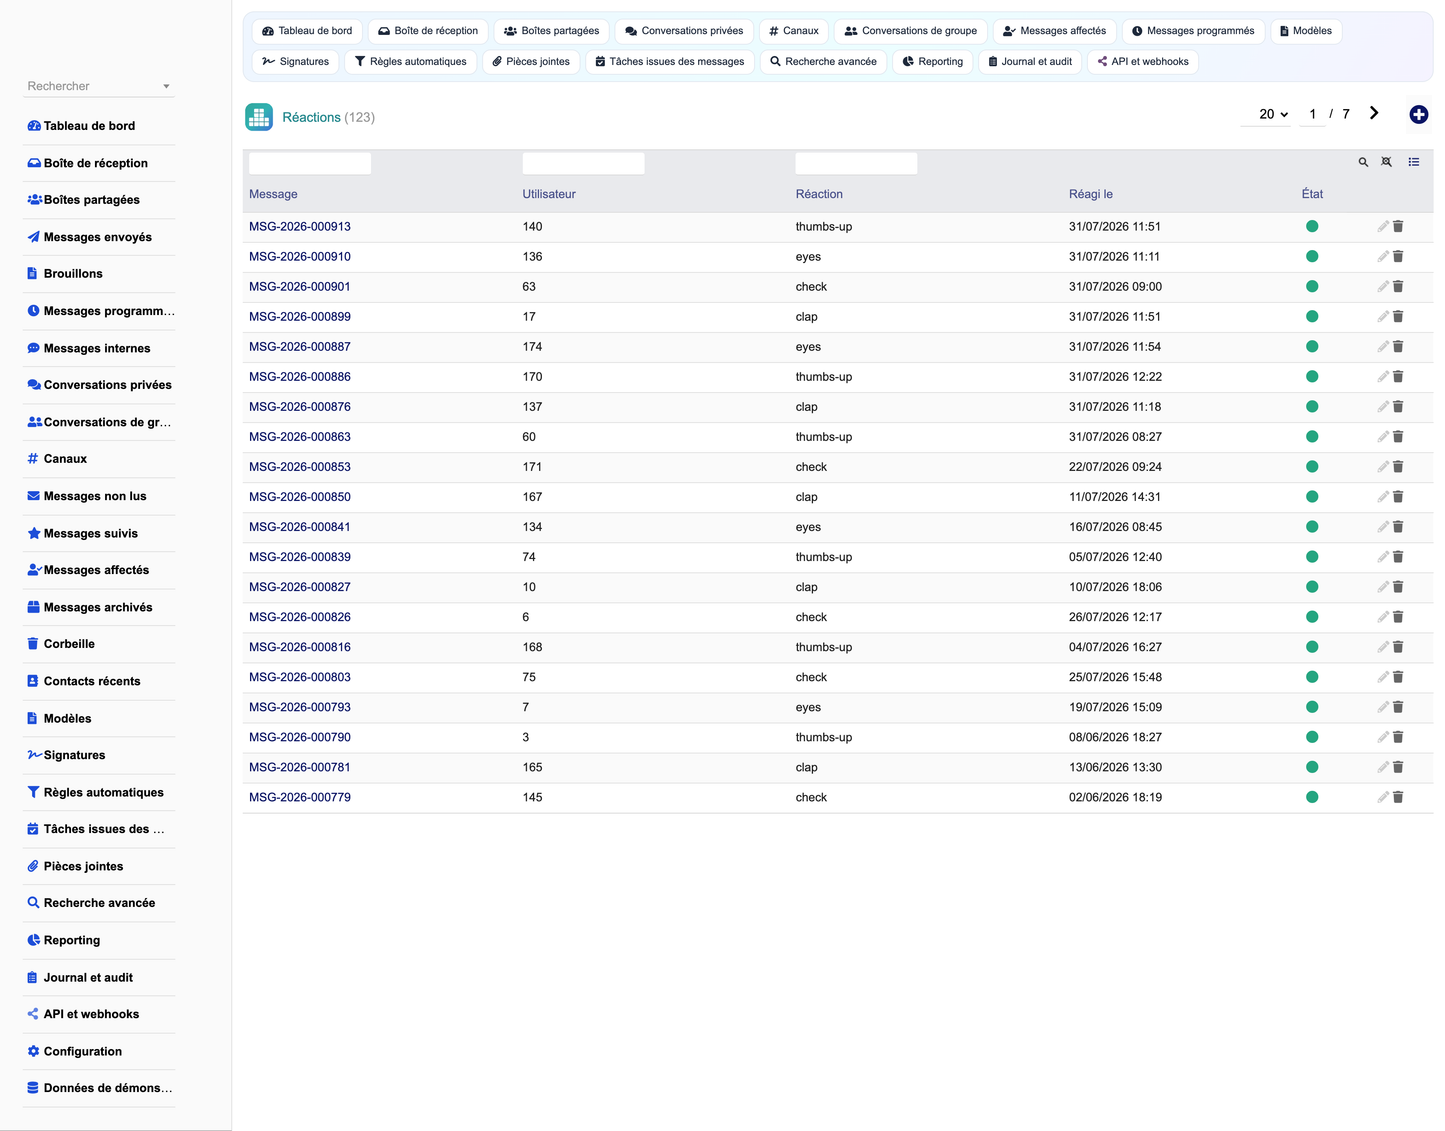The height and width of the screenshot is (1131, 1445).
Task: Click the search magnifier icon above table
Action: click(1363, 162)
